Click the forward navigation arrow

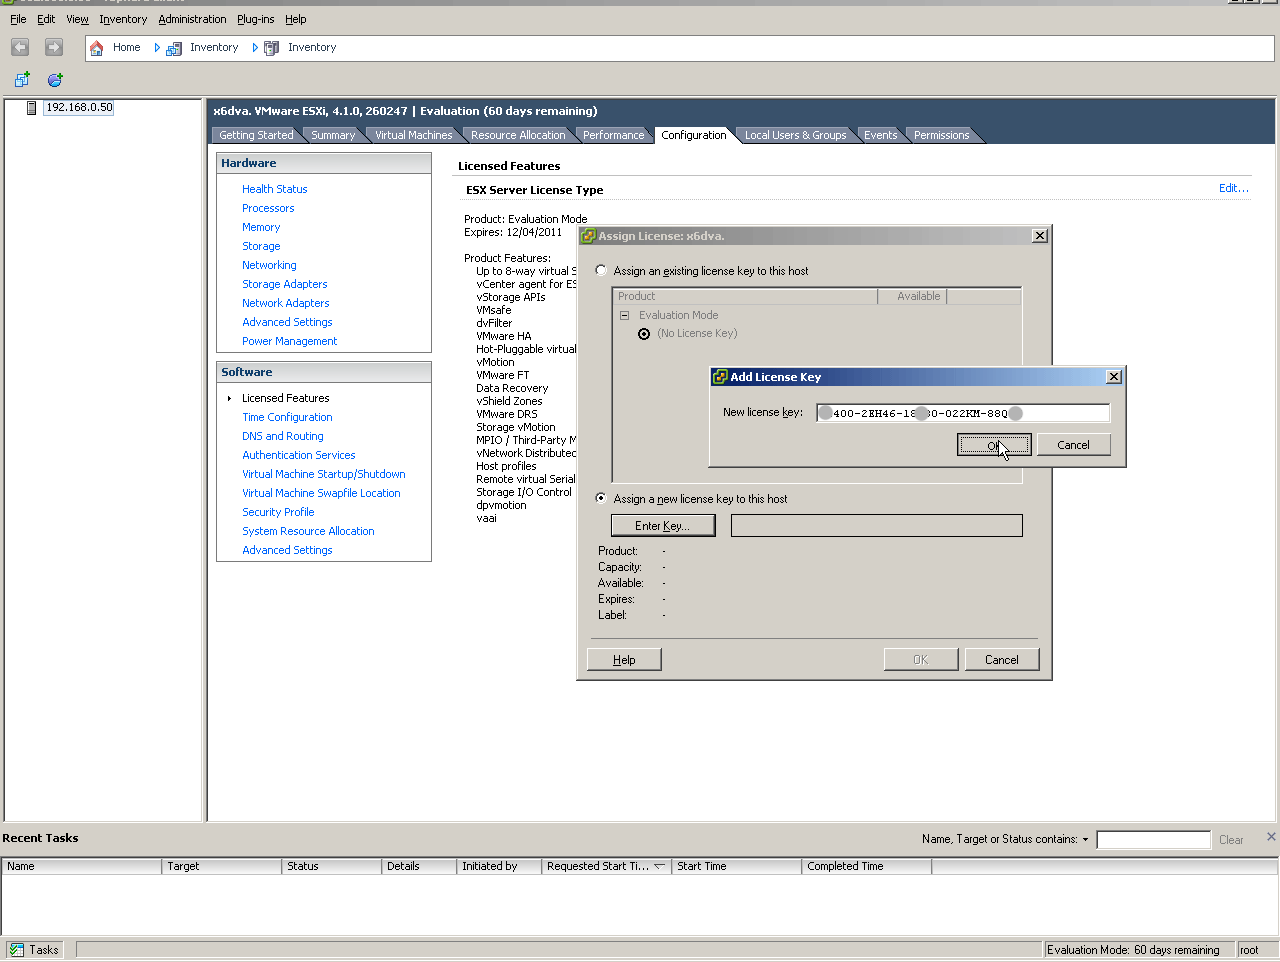point(54,47)
